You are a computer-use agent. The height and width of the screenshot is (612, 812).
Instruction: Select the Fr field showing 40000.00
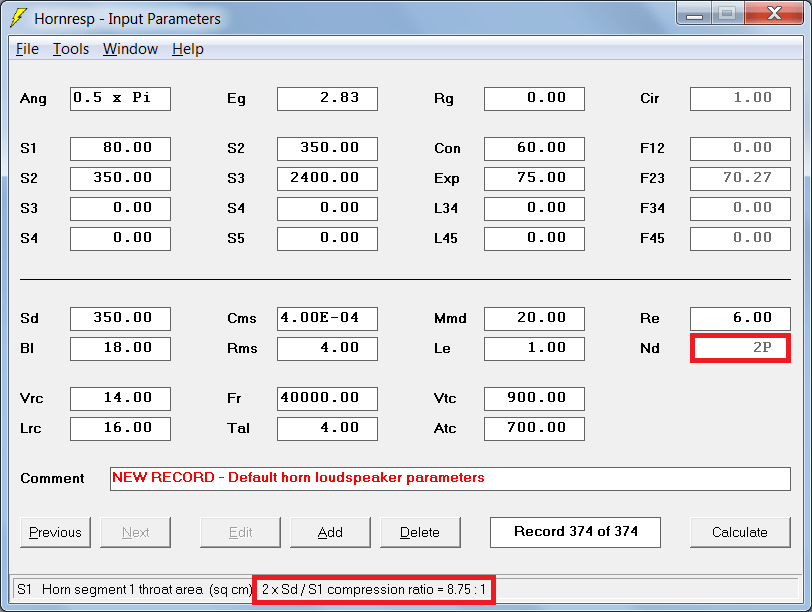coord(327,399)
